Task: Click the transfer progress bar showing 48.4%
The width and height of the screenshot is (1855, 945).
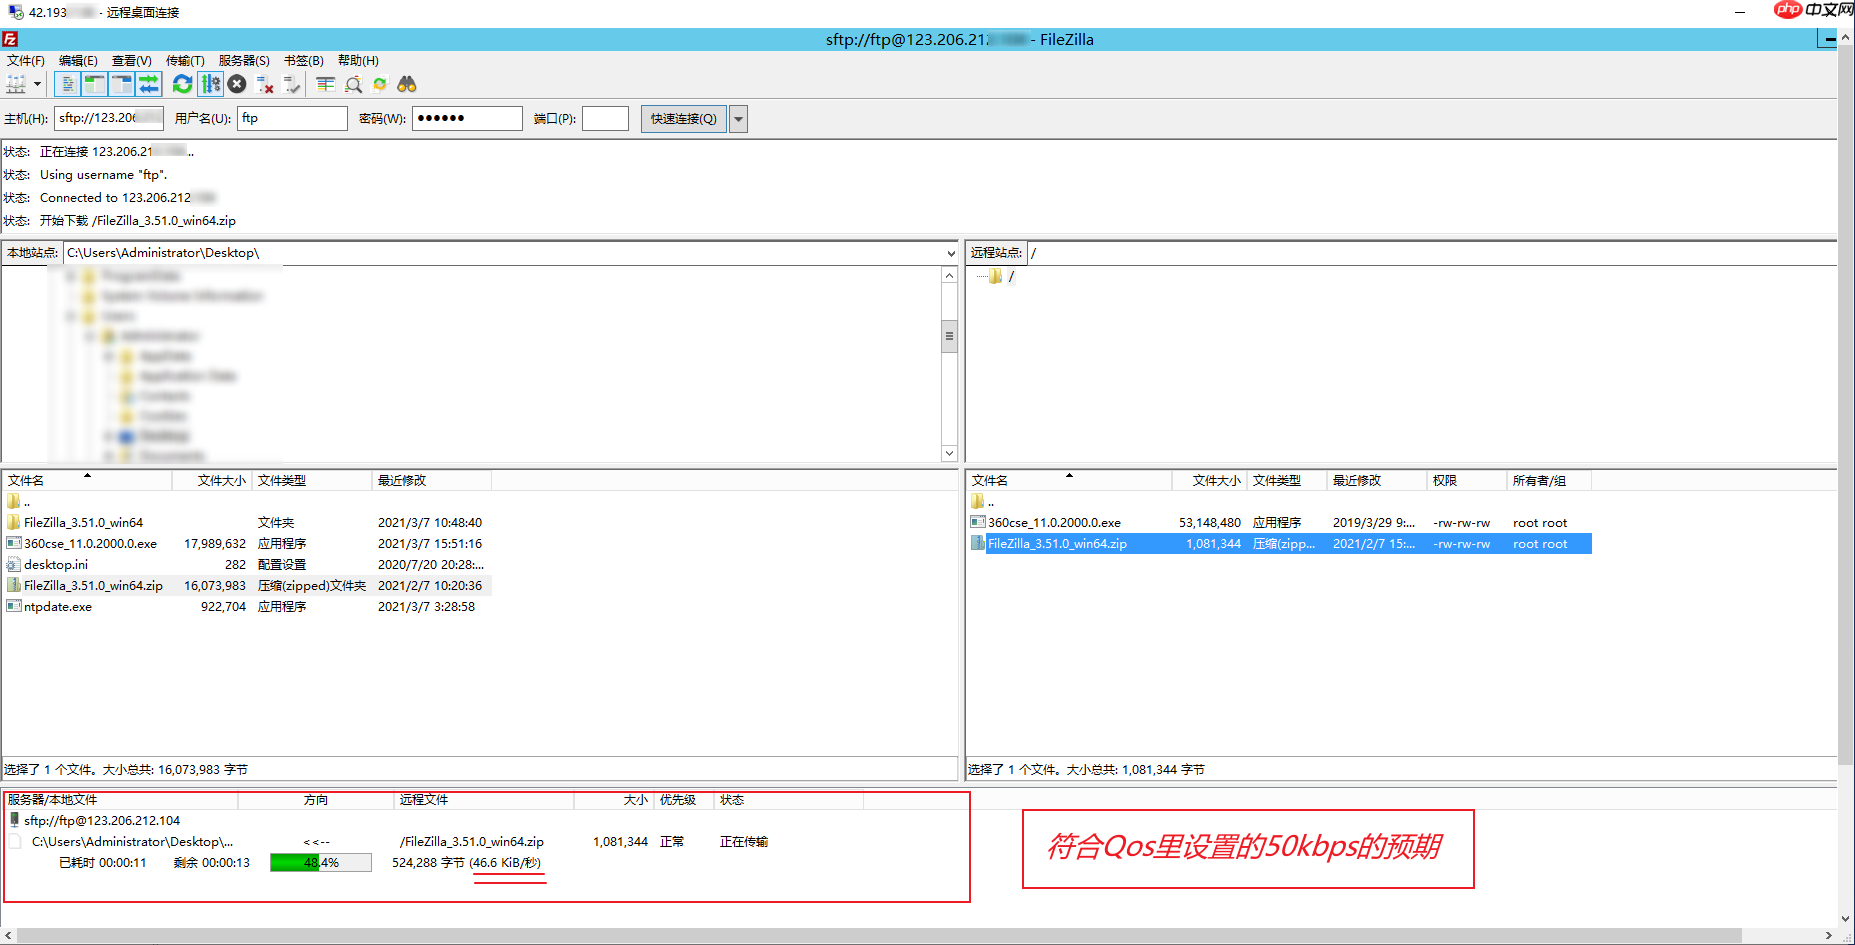Action: pyautogui.click(x=318, y=862)
